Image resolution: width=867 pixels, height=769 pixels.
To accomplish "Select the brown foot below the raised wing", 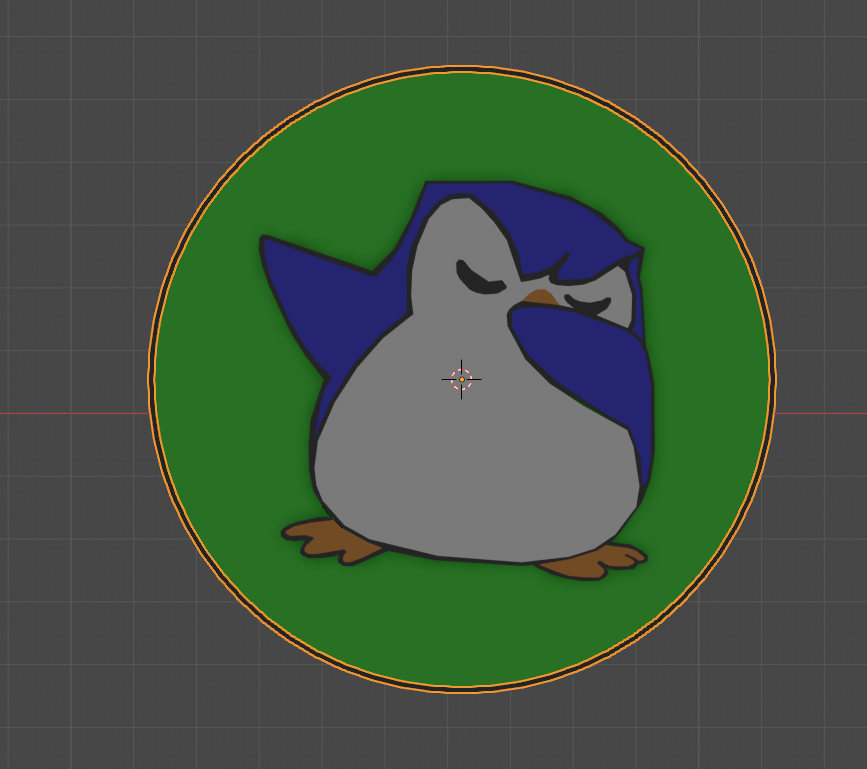I will 331,542.
